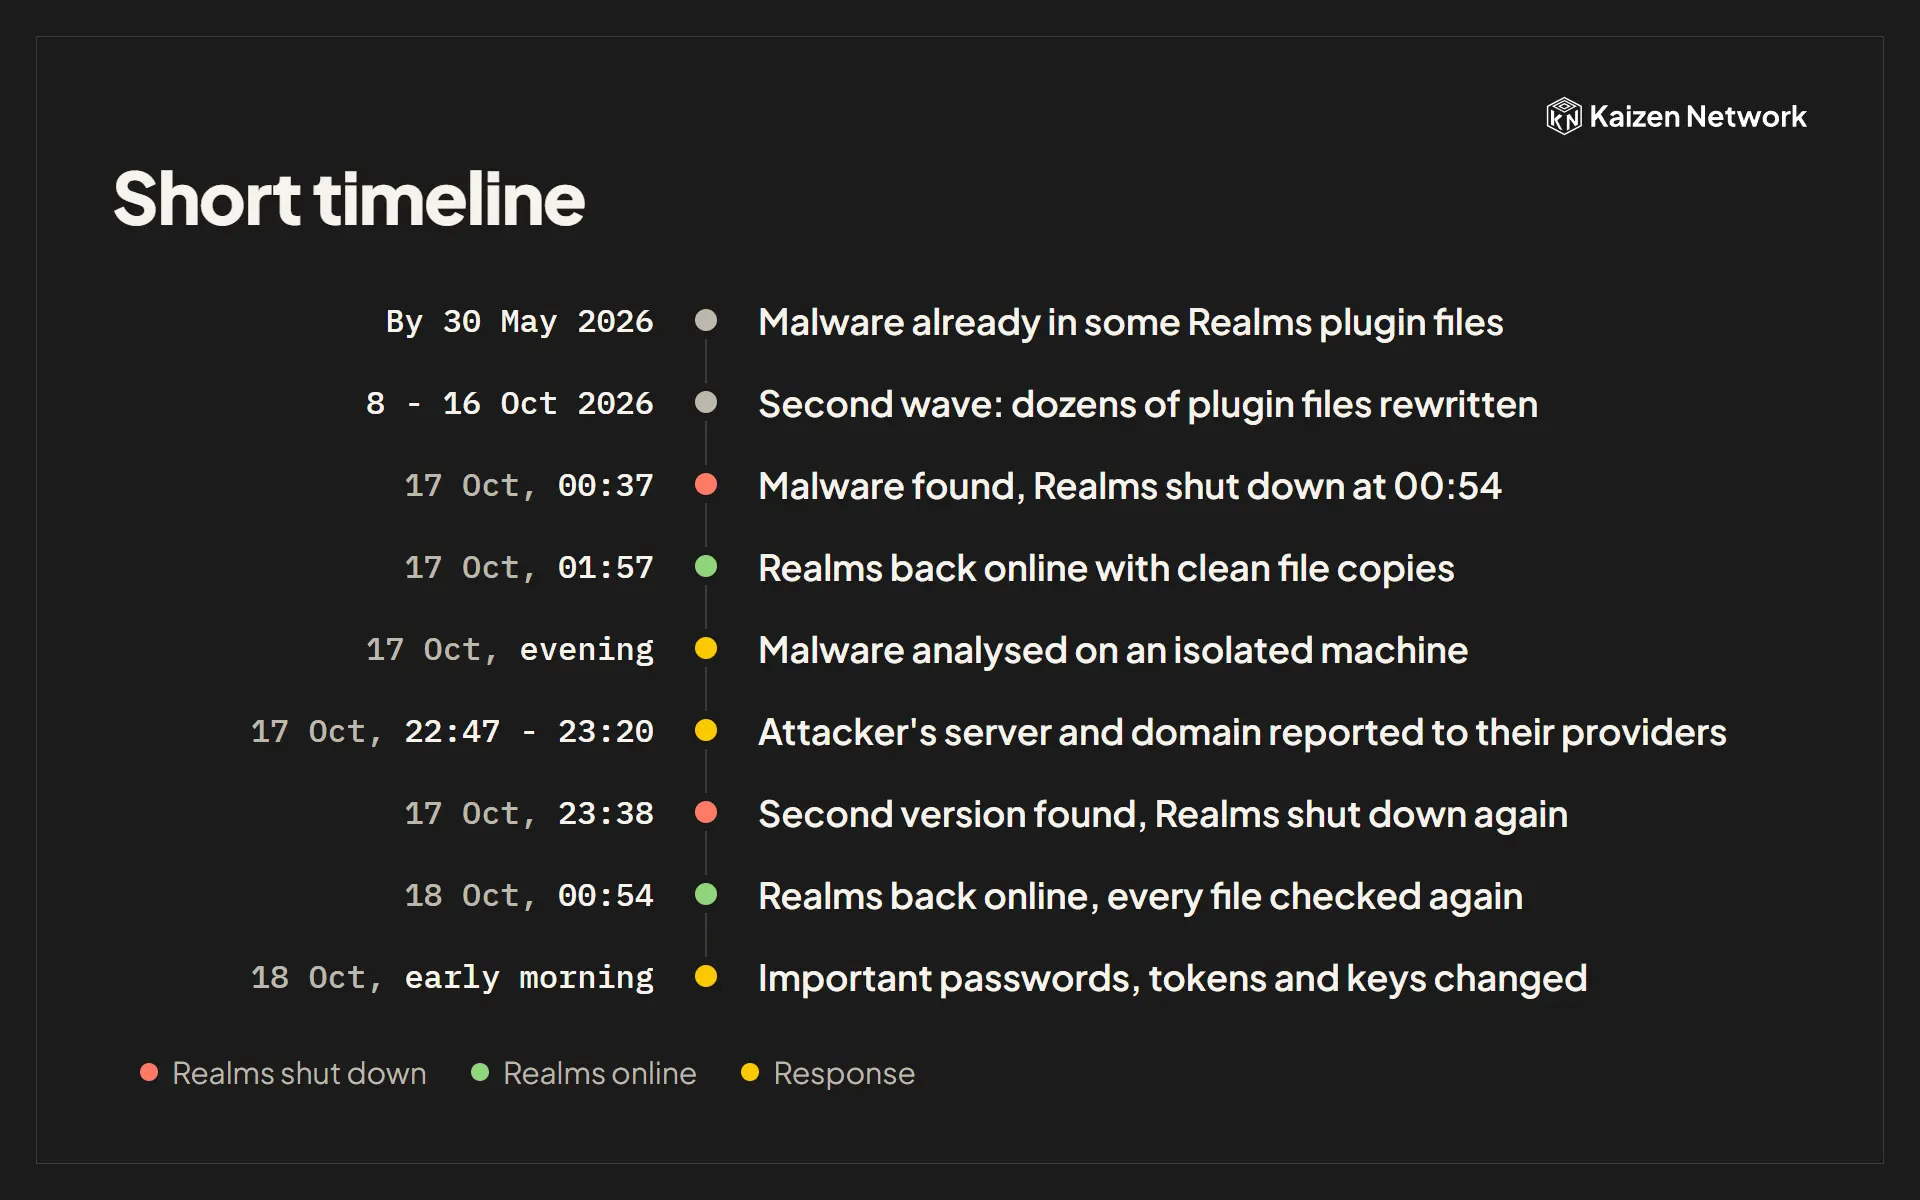Click the grey marker for 8 - 16 Oct 2026
The height and width of the screenshot is (1200, 1920).
tap(706, 402)
